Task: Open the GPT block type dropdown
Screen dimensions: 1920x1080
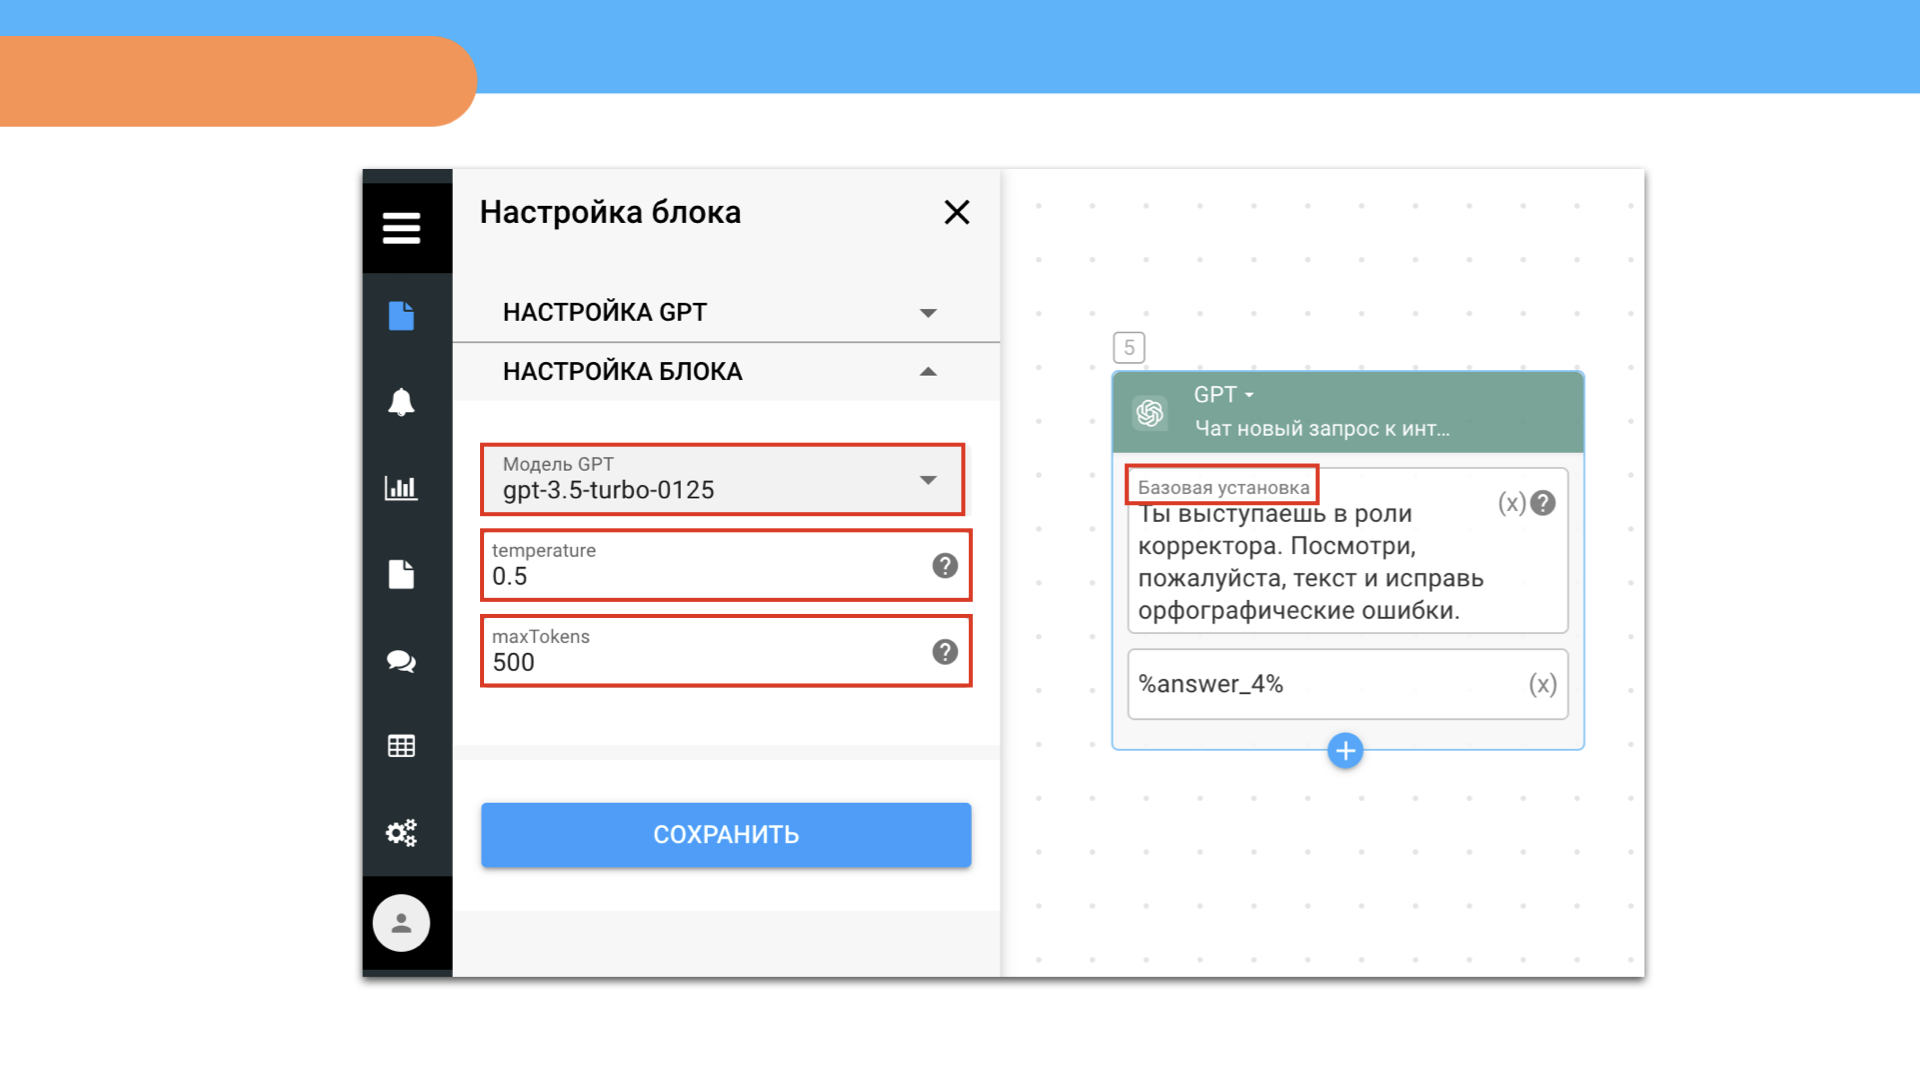Action: 1224,395
